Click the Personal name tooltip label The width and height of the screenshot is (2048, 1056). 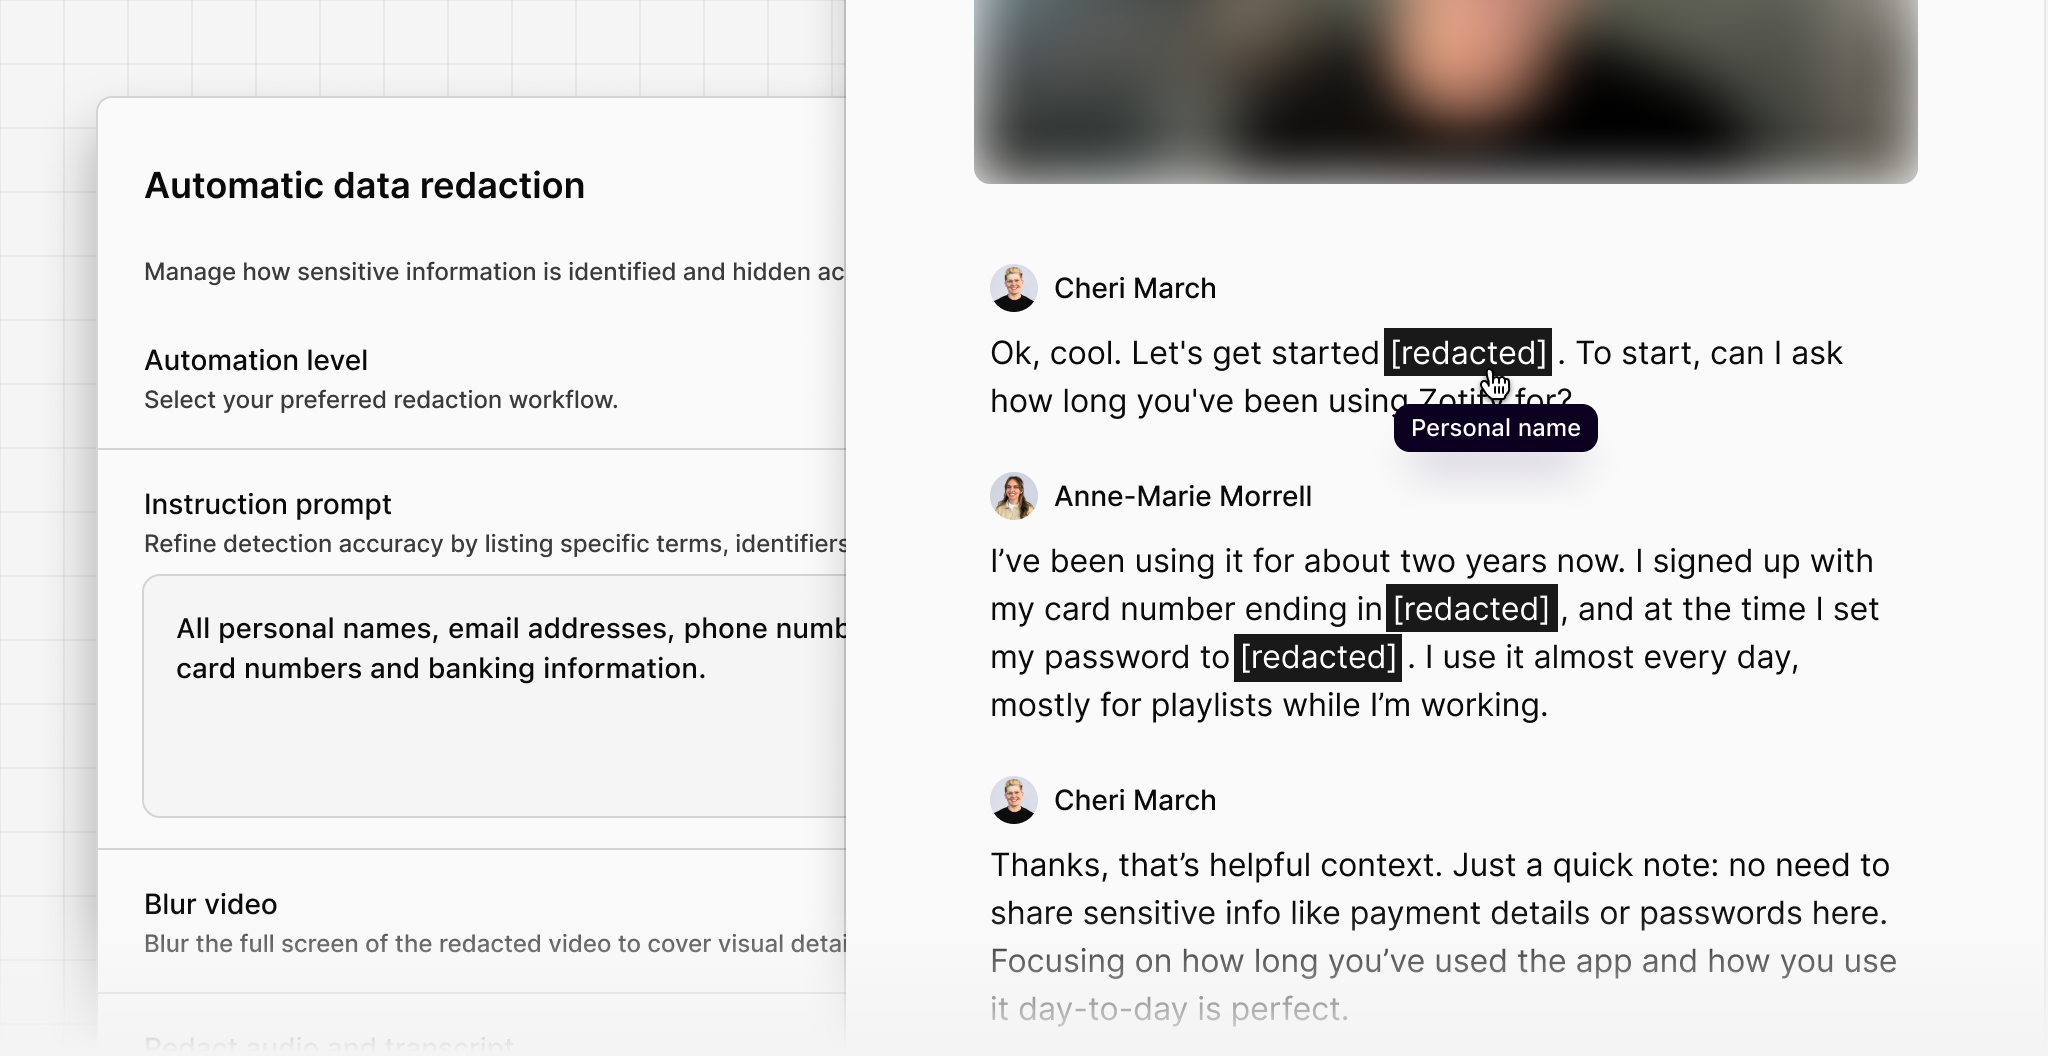coord(1496,428)
